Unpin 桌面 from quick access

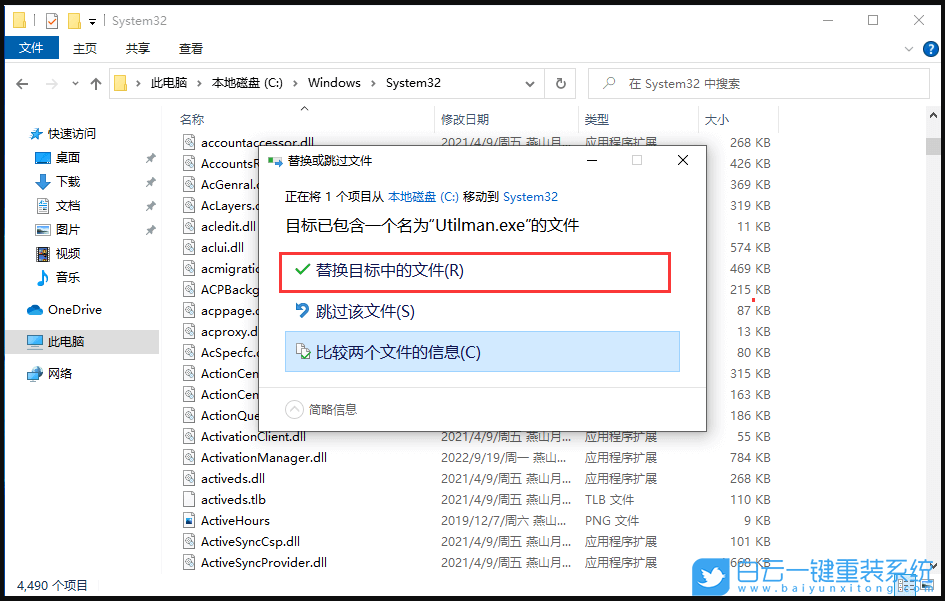coord(151,157)
